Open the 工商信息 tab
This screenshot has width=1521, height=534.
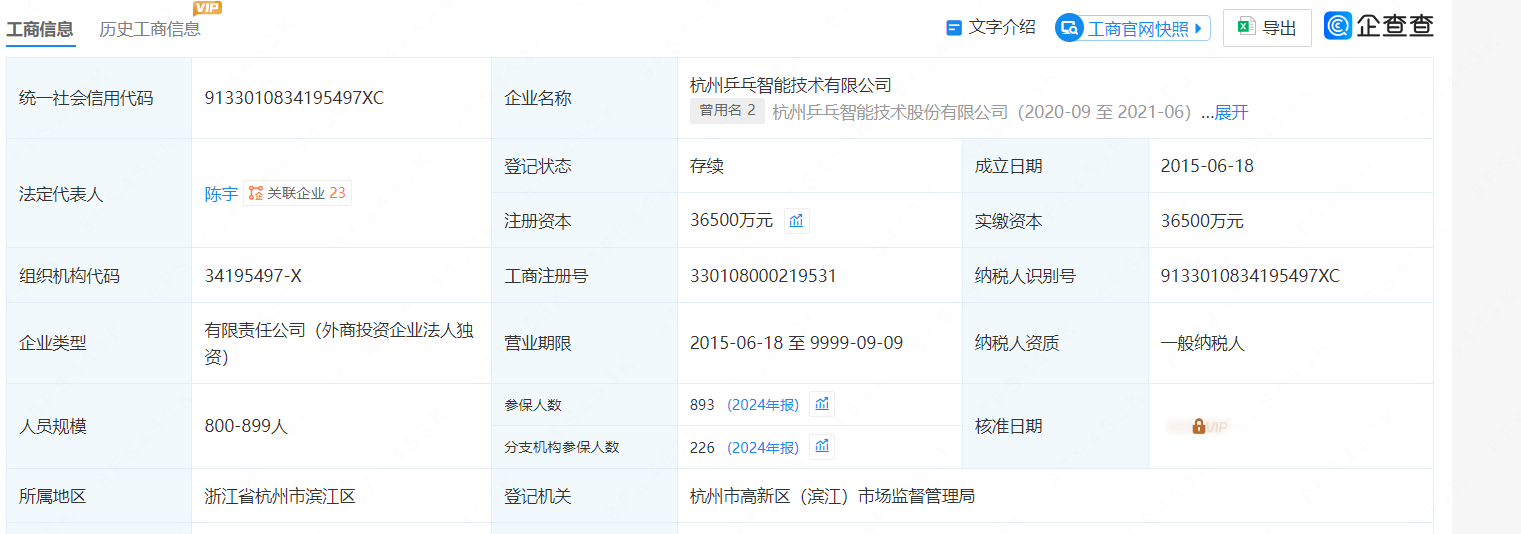40,29
